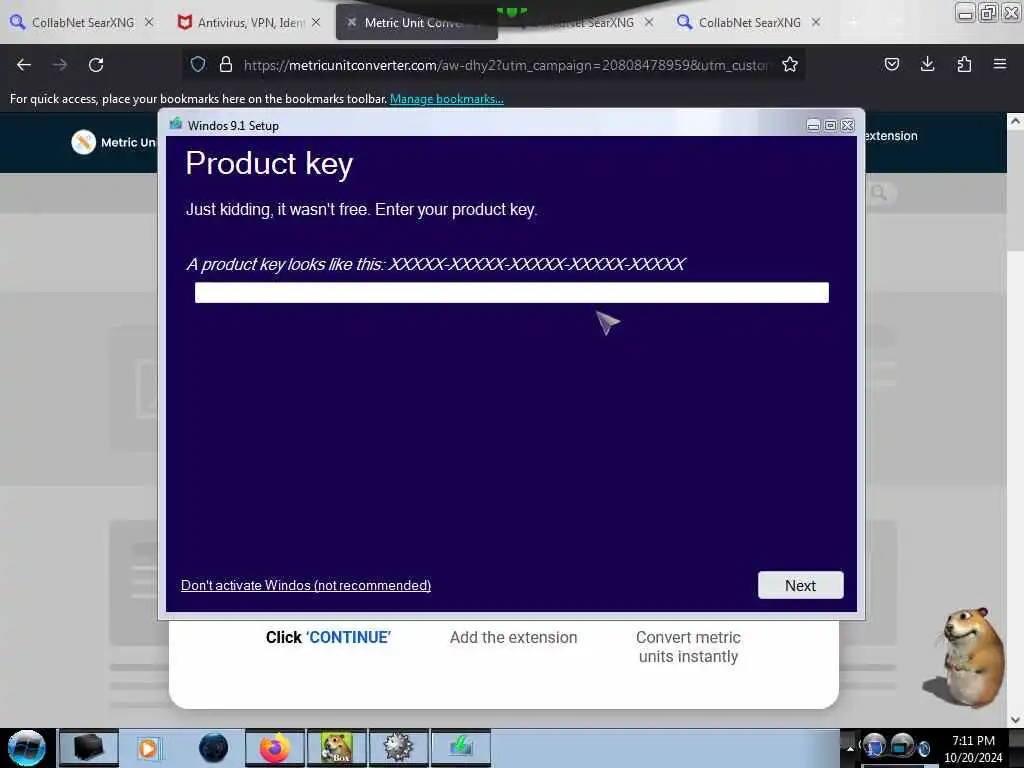This screenshot has height=768, width=1024.
Task: Reload the current page
Action: coord(96,65)
